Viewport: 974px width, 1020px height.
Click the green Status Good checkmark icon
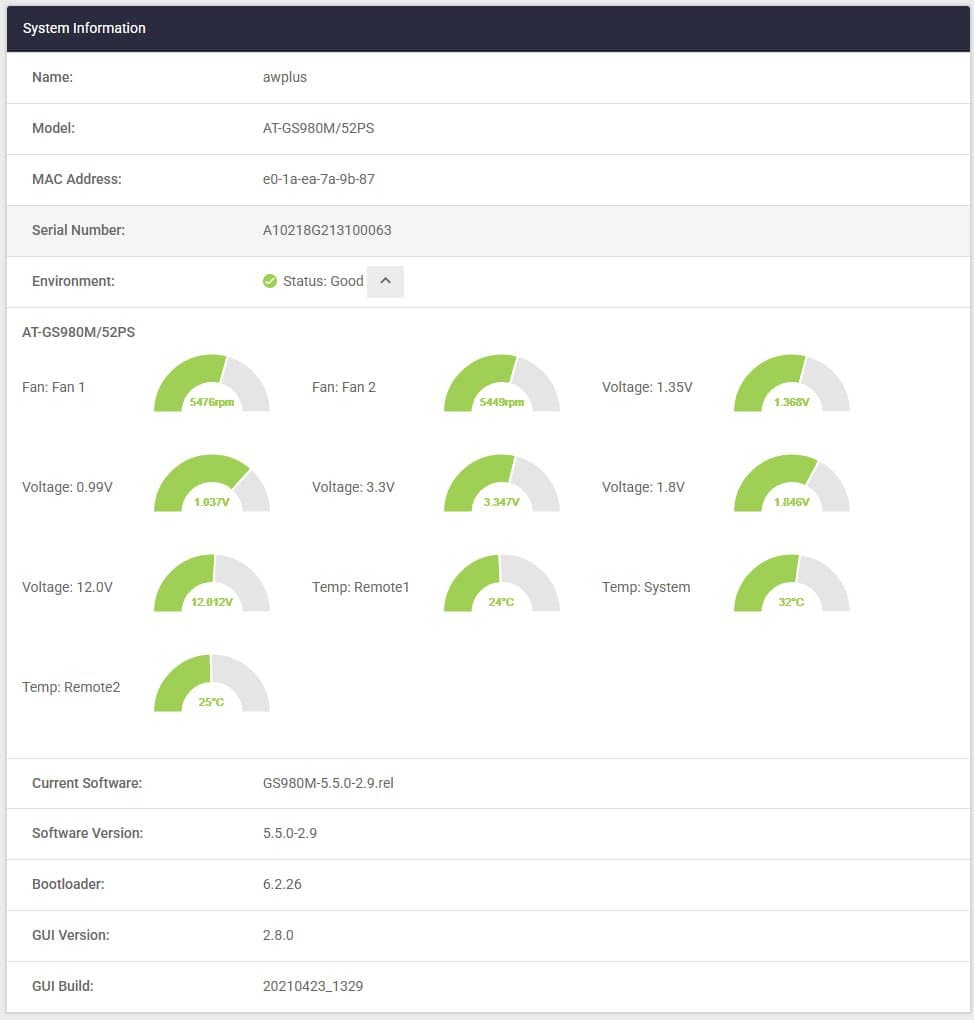[270, 281]
